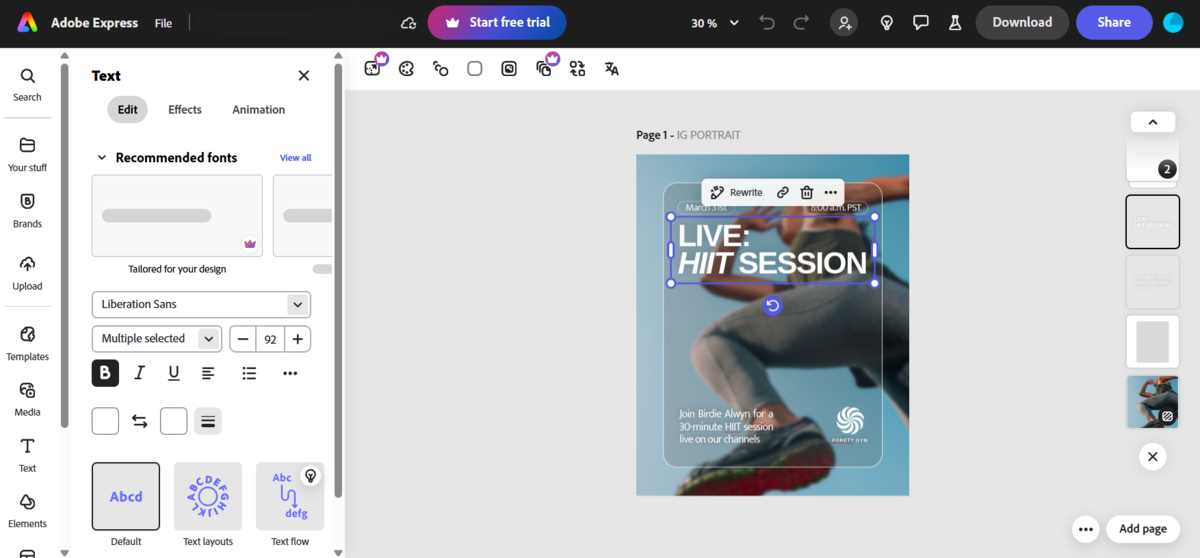The image size is (1200, 558).
Task: Open the 30 % zoom dropdown
Action: click(x=715, y=22)
